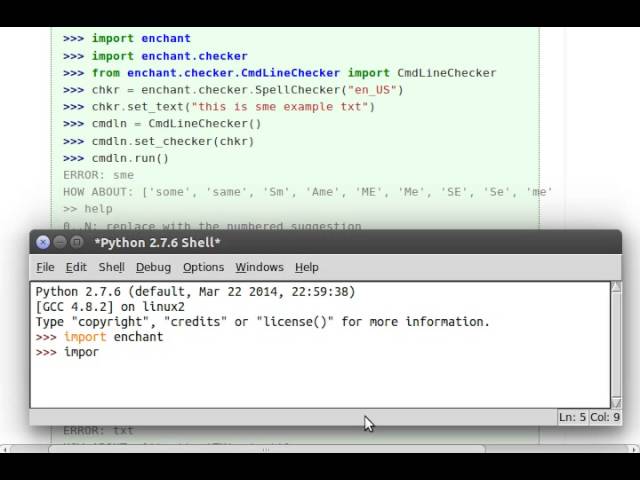Click the shell scrollbar down arrow
640x480 pixels.
click(616, 403)
